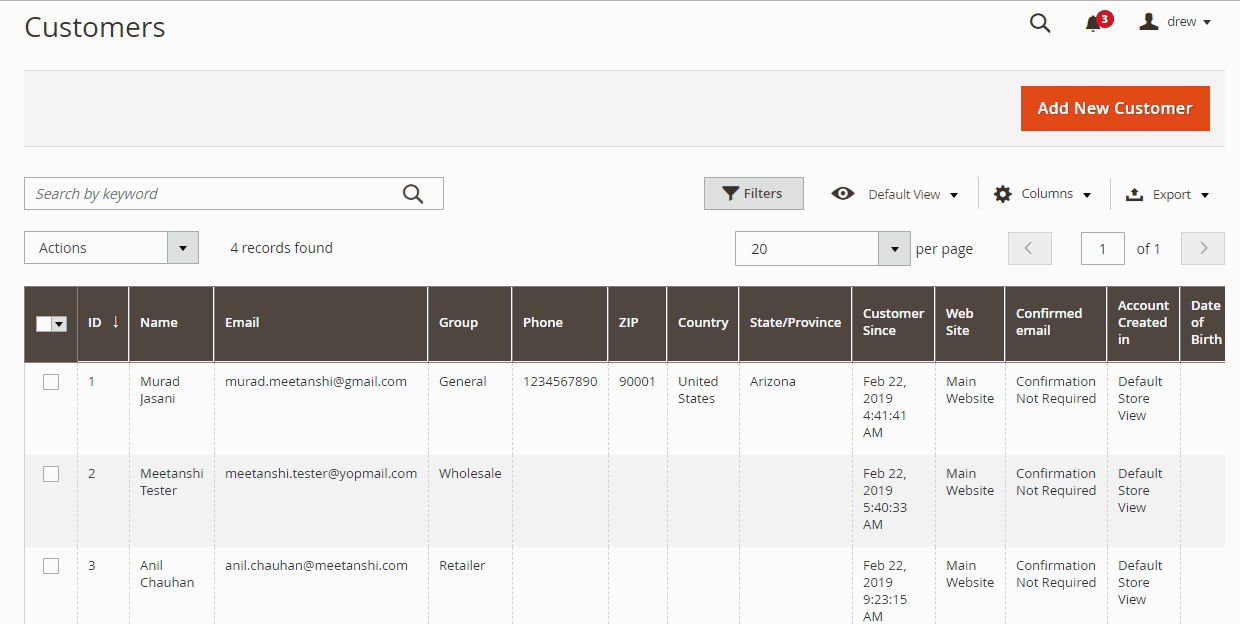
Task: Sort by Date of Birth column header
Action: [x=1204, y=323]
